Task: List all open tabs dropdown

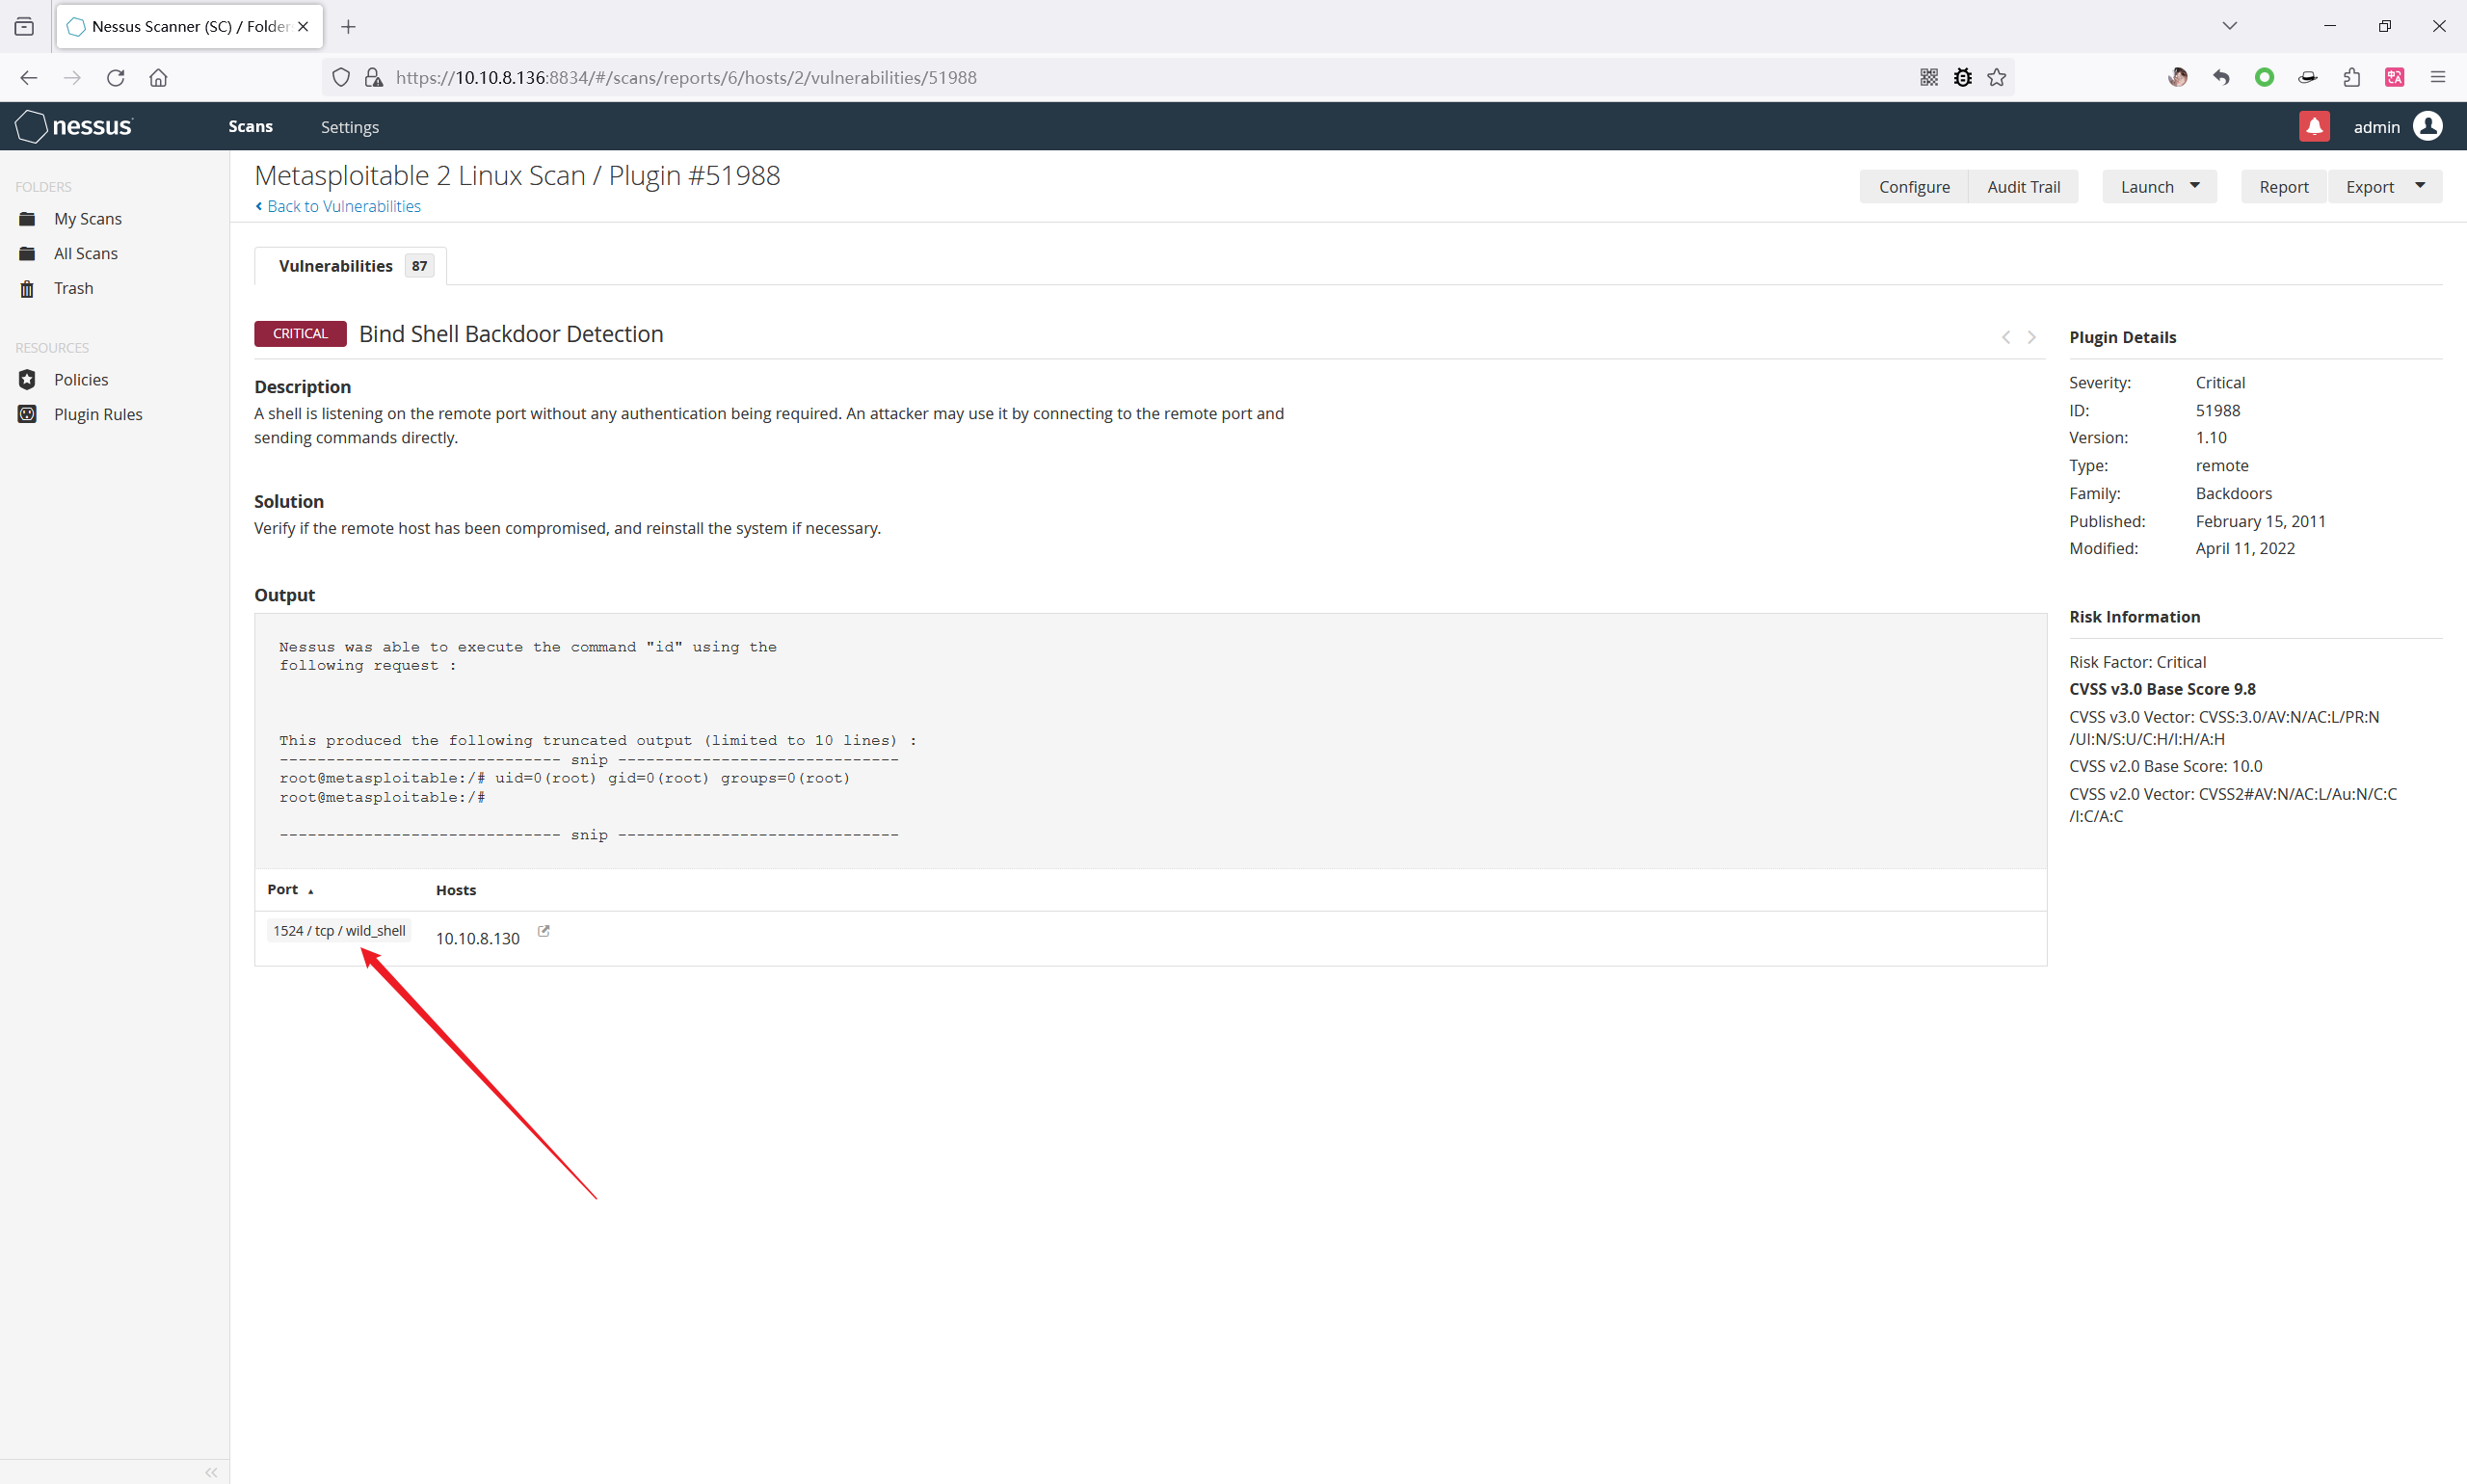Action: click(2229, 26)
